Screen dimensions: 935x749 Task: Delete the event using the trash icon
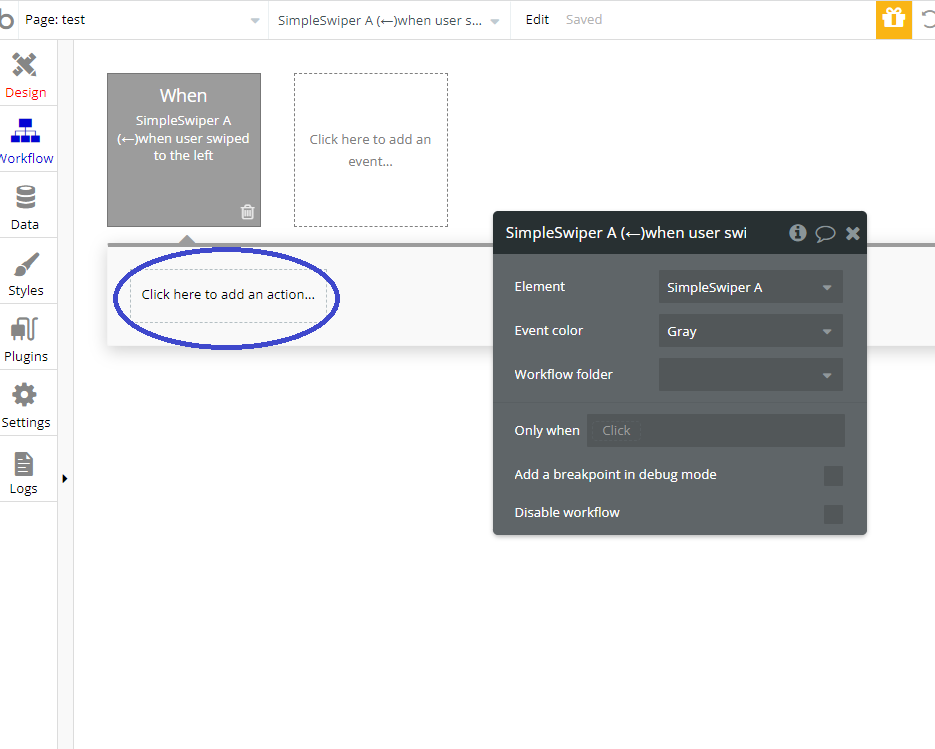(248, 212)
